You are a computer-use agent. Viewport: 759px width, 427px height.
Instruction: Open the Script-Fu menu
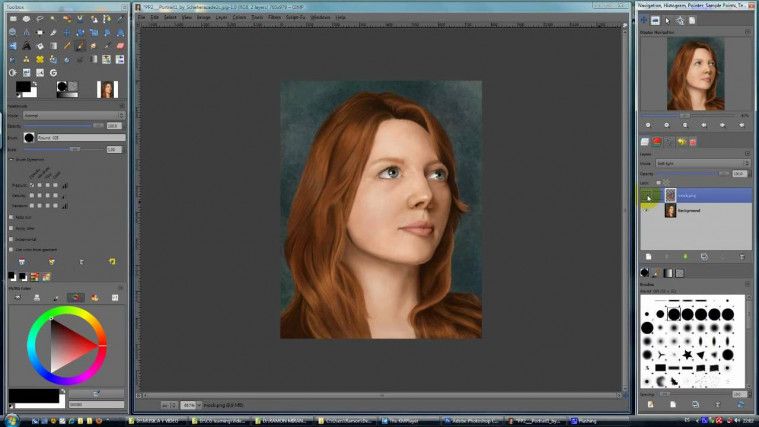tap(295, 17)
